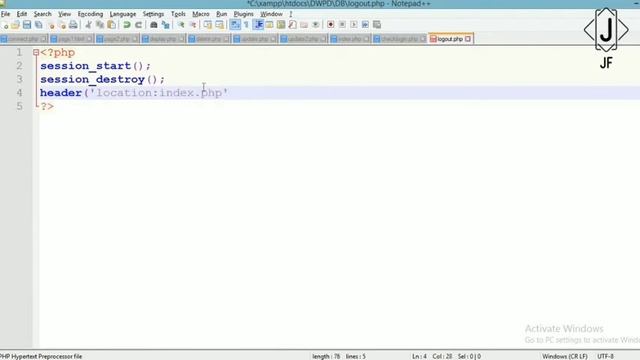Toggle synchronize horizontal scrolling icon
The image size is (640, 360).
point(220,25)
